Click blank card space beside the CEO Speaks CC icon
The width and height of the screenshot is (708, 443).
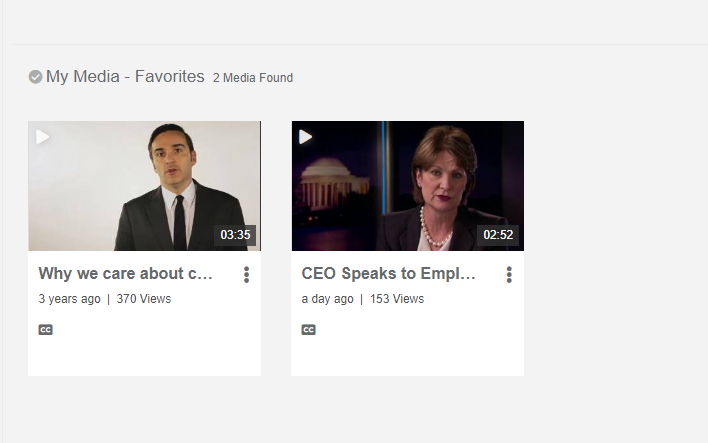click(420, 340)
